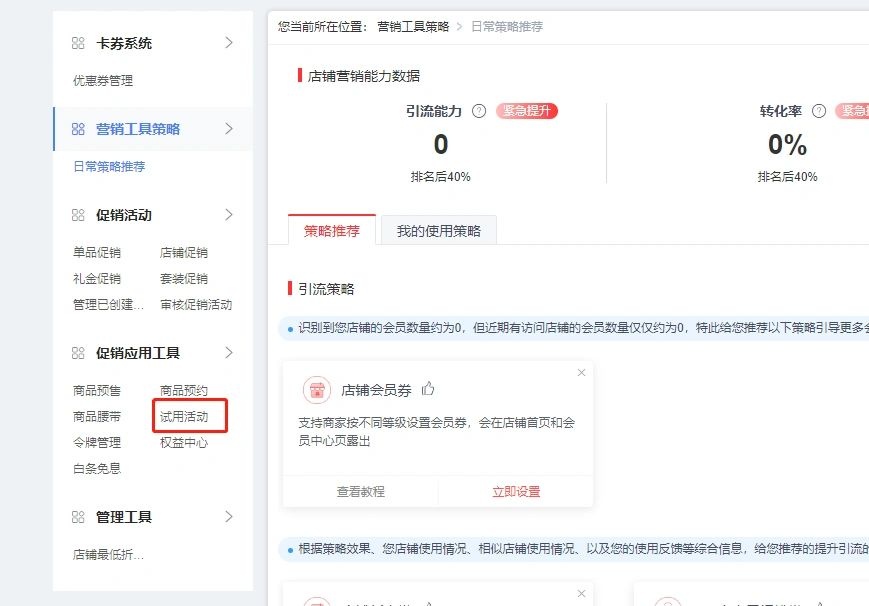Click the 营销工具策略 section heading
This screenshot has width=869, height=606.
[x=138, y=129]
